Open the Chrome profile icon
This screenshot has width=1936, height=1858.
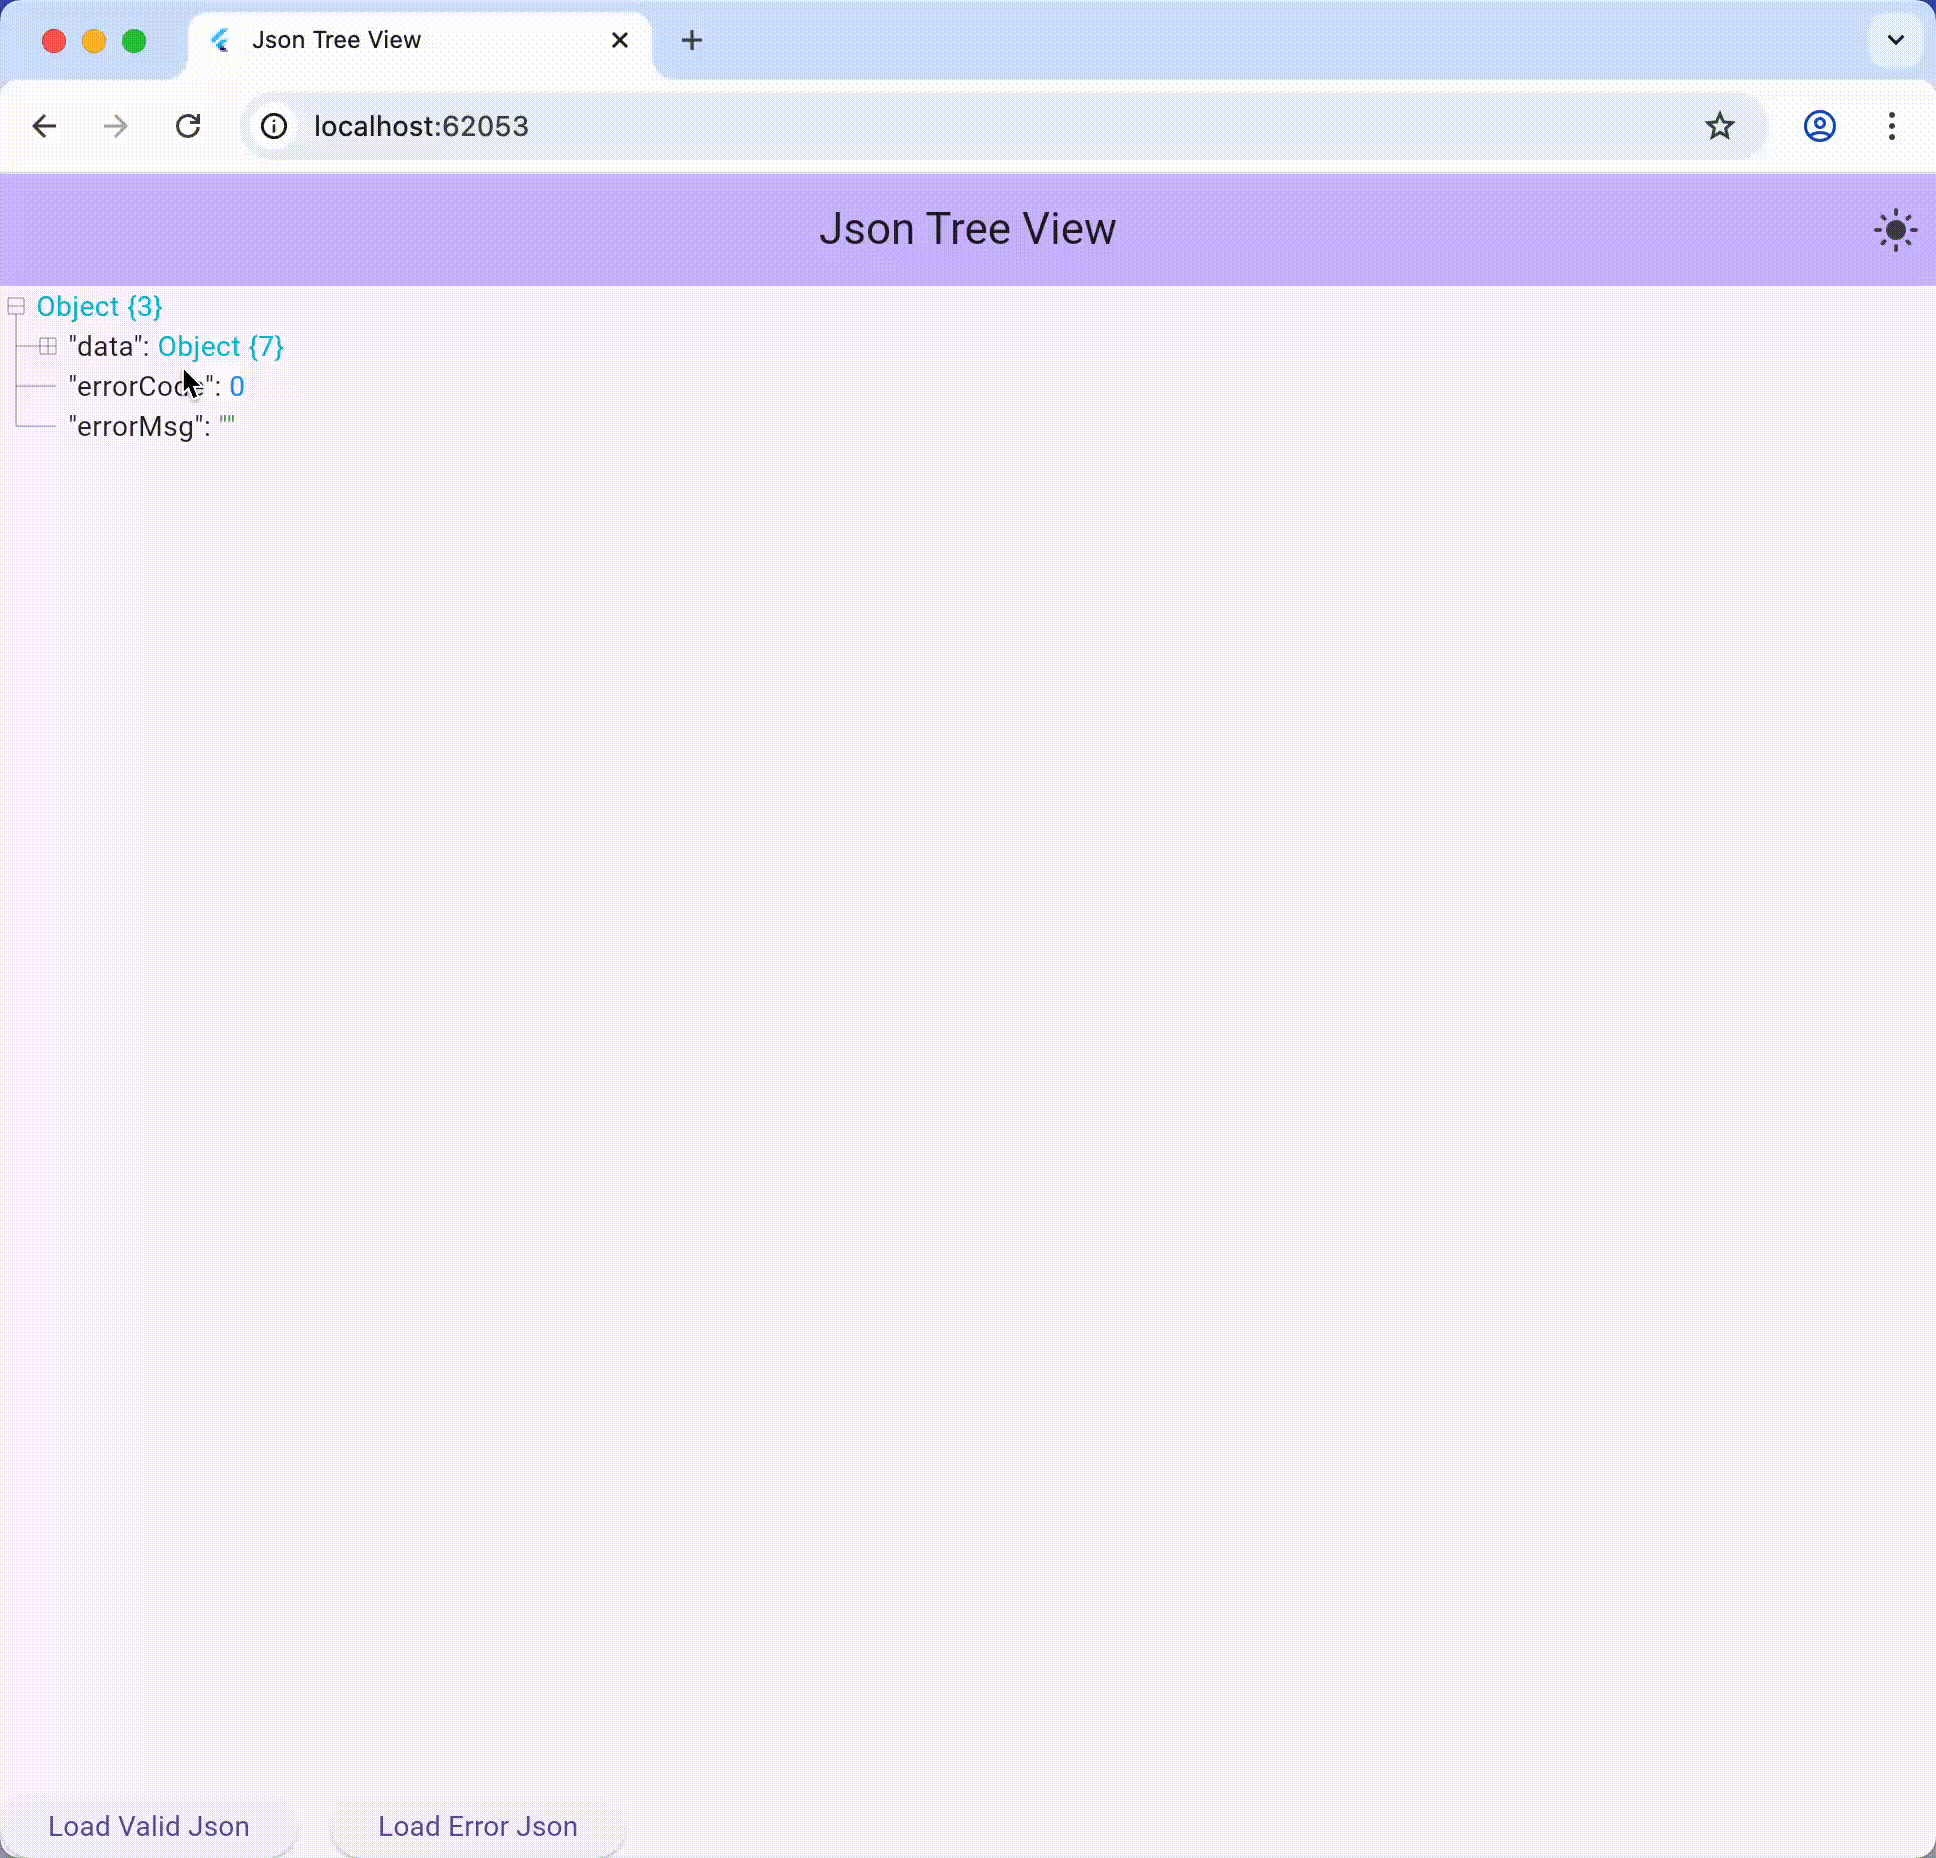tap(1819, 126)
